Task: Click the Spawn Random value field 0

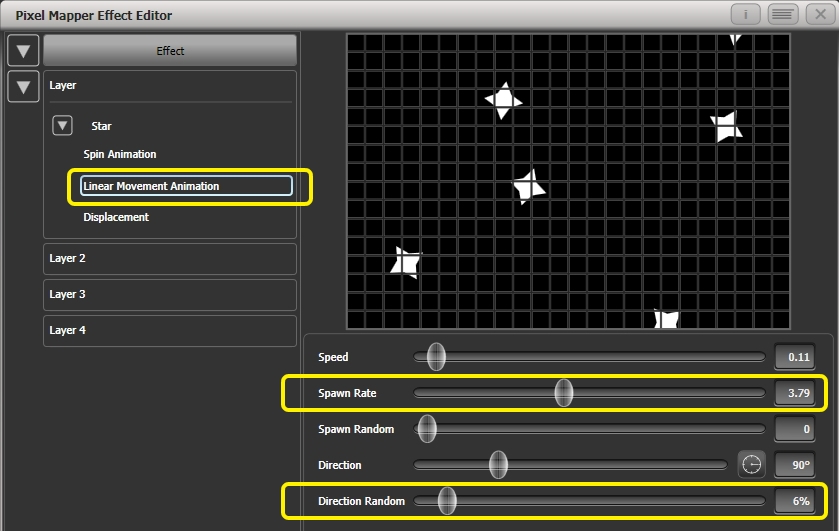Action: 795,429
